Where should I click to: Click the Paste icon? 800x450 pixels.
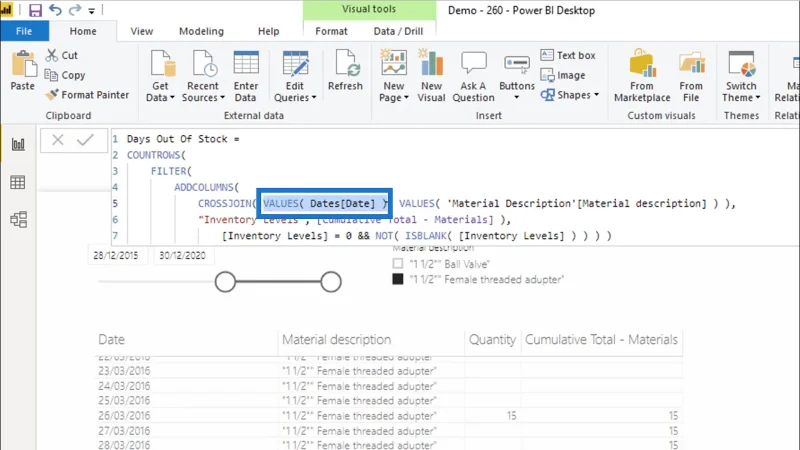23,65
